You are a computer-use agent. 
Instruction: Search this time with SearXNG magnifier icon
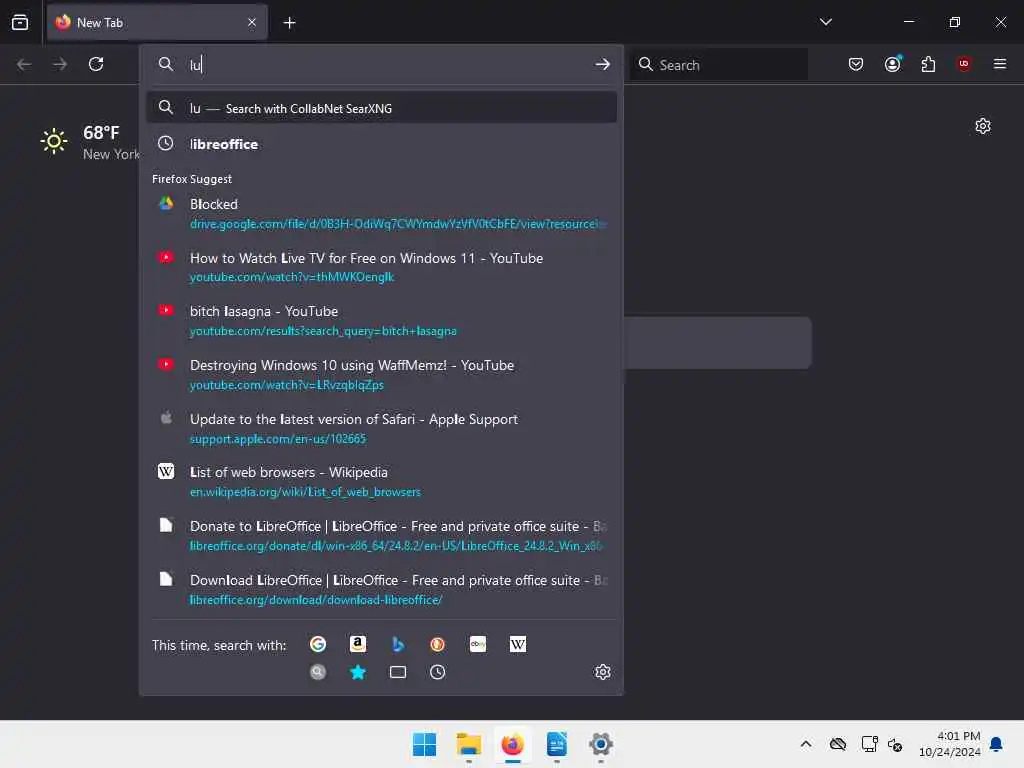pos(318,672)
